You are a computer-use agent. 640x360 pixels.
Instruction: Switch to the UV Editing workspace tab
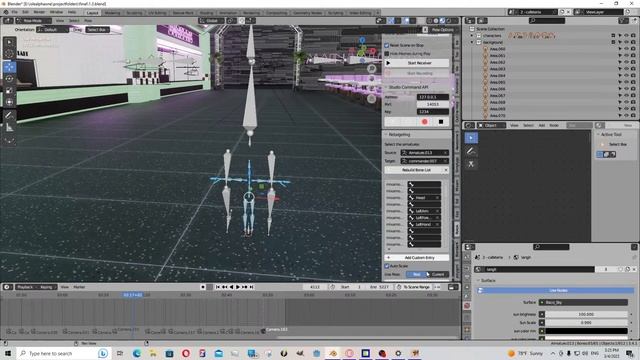coord(157,13)
